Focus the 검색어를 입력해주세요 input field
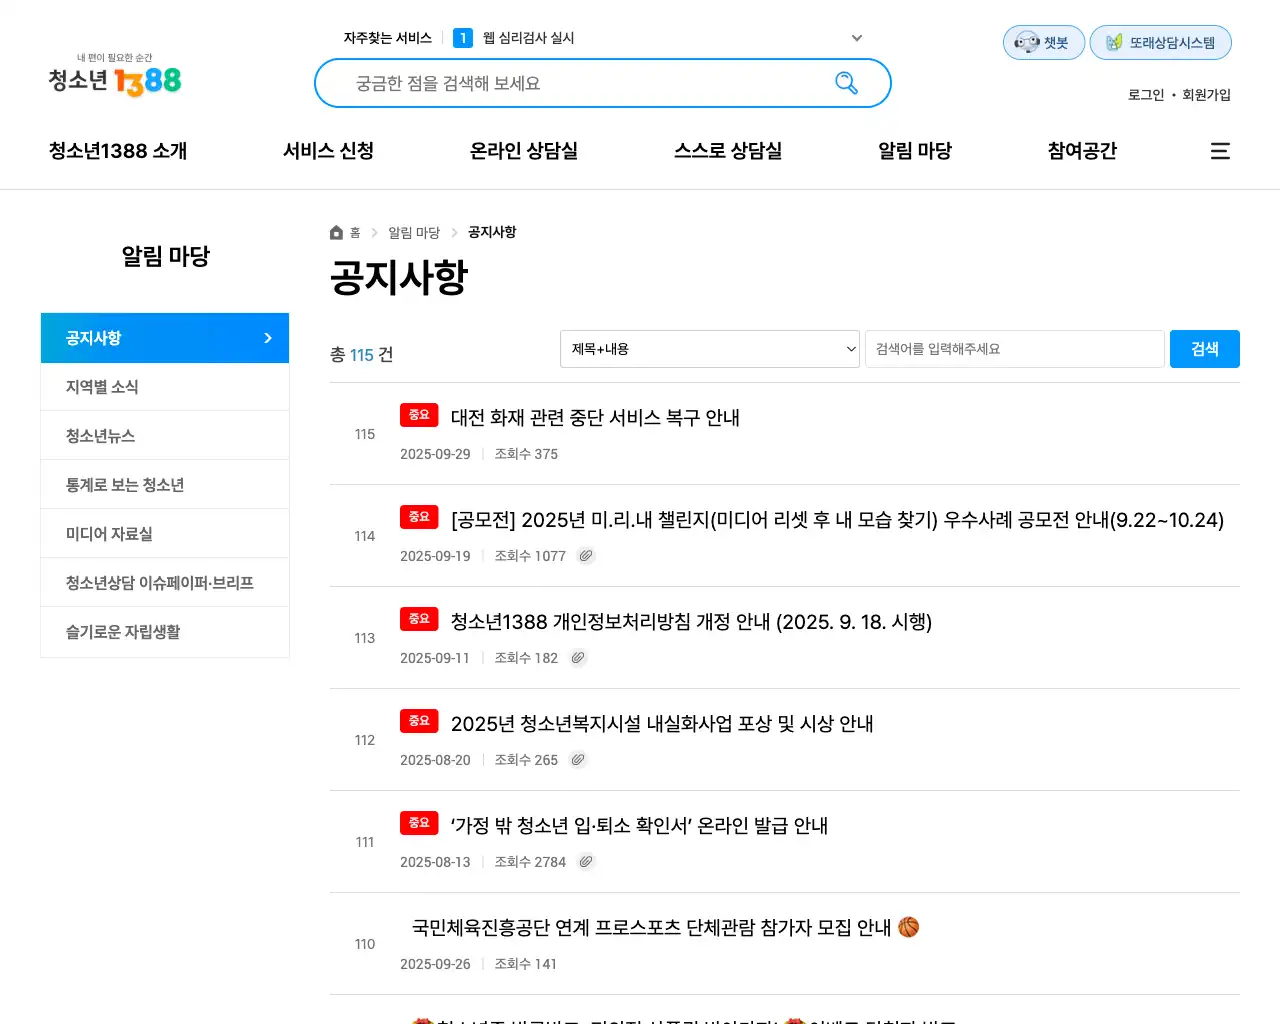The width and height of the screenshot is (1280, 1024). [x=1014, y=349]
